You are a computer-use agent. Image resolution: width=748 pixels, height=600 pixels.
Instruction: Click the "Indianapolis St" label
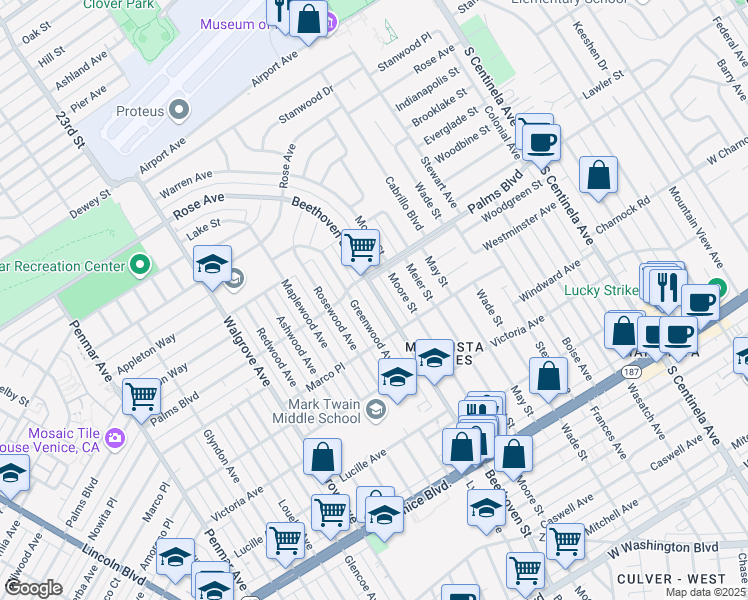(427, 89)
